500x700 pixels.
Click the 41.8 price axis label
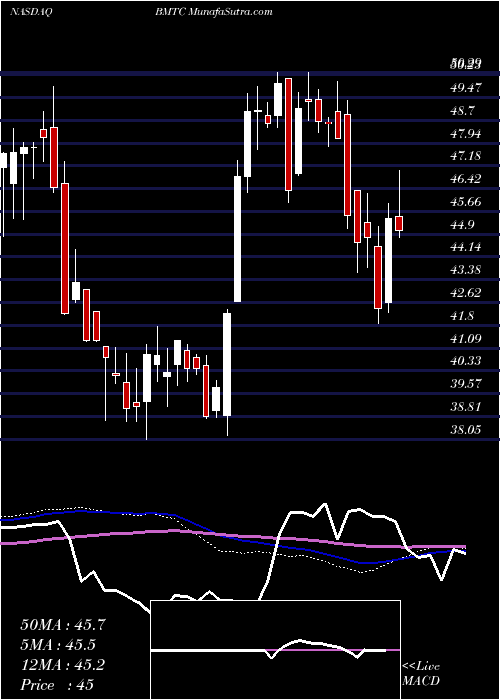click(x=464, y=316)
